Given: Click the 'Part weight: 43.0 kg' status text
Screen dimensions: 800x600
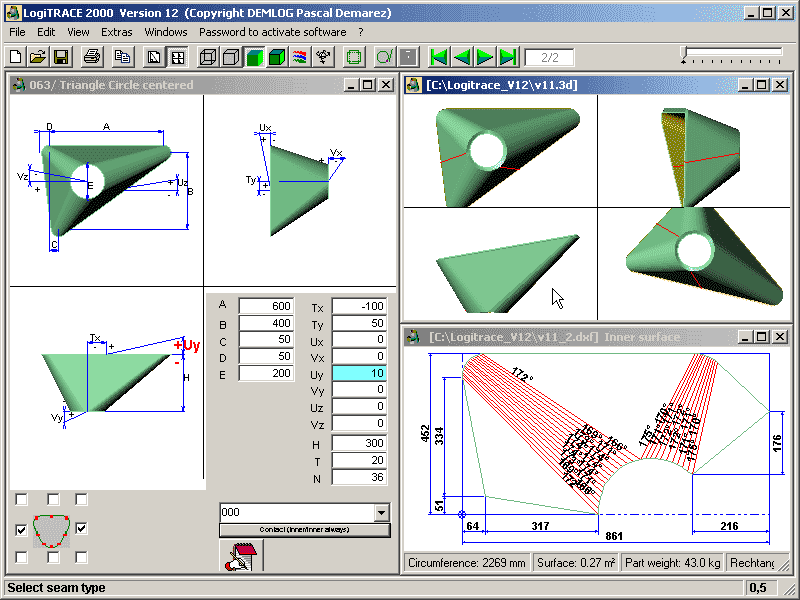Looking at the screenshot, I should (672, 563).
